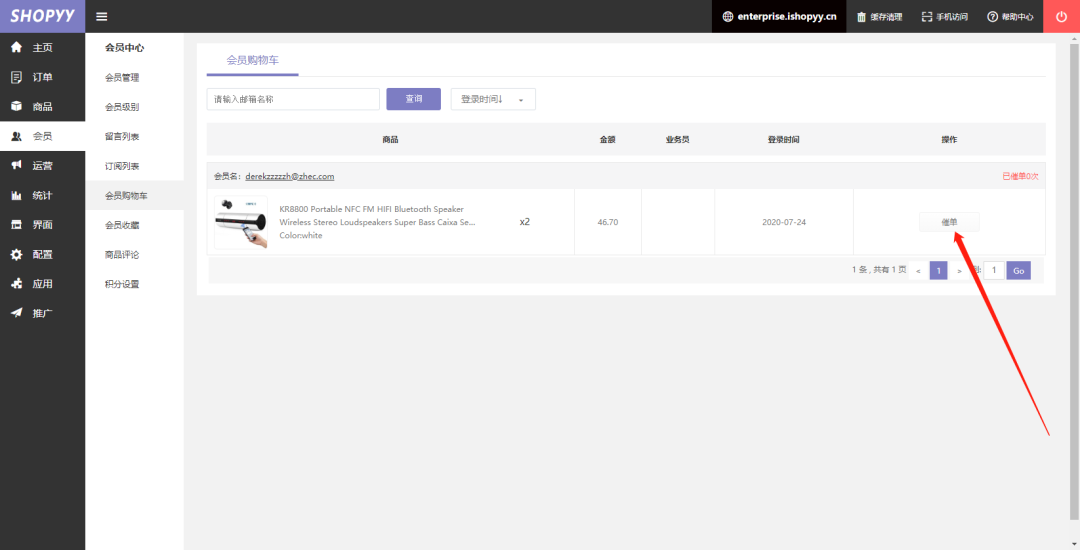Click the 催单 reminder button
The image size is (1080, 550).
(949, 222)
